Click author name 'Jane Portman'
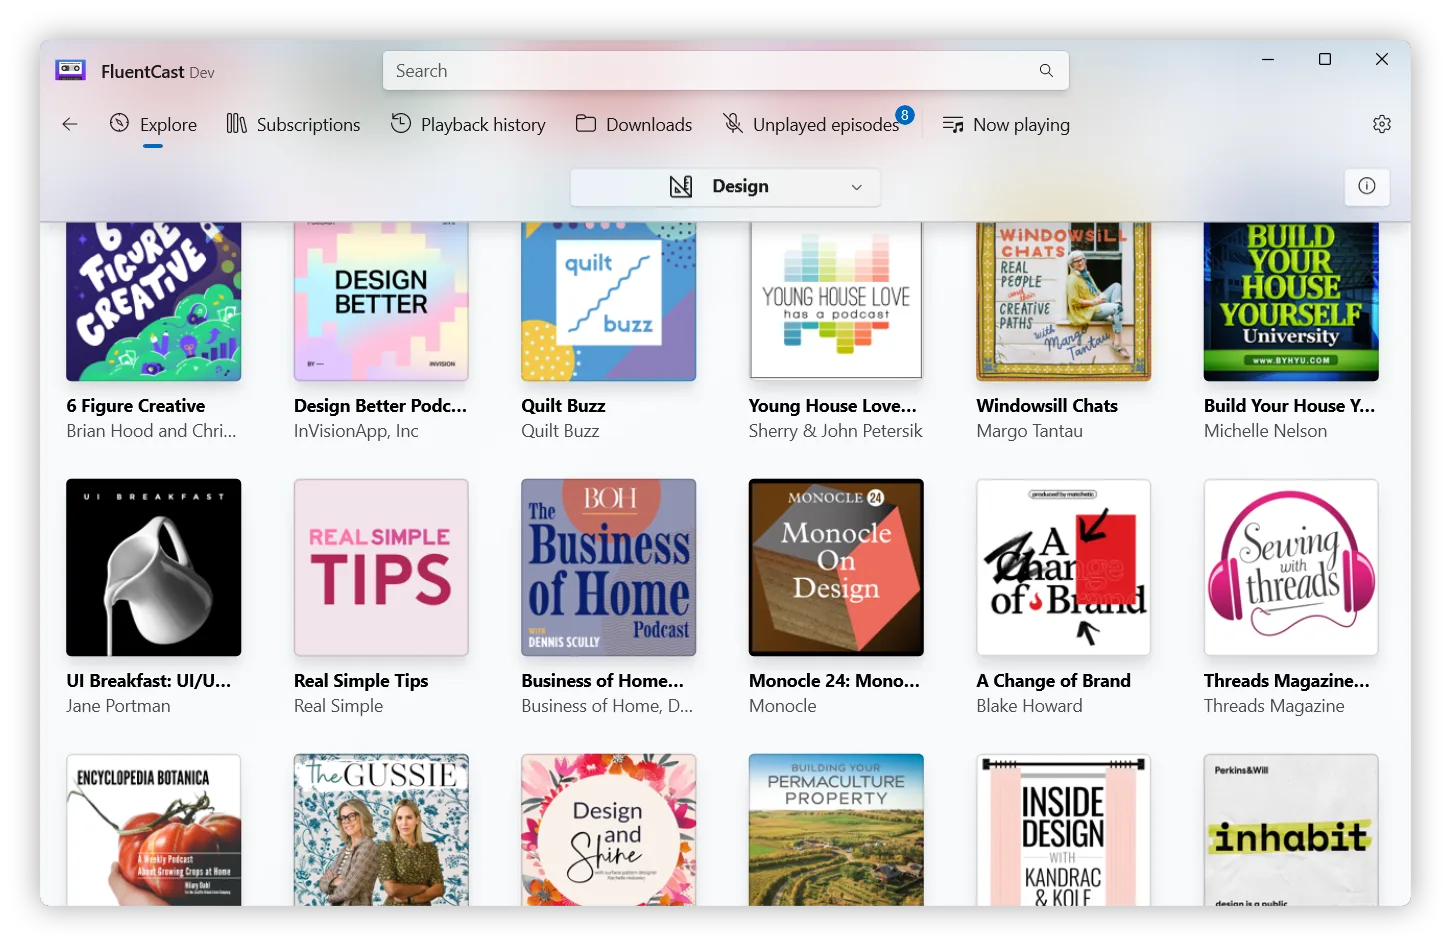The width and height of the screenshot is (1451, 946). [x=118, y=706]
